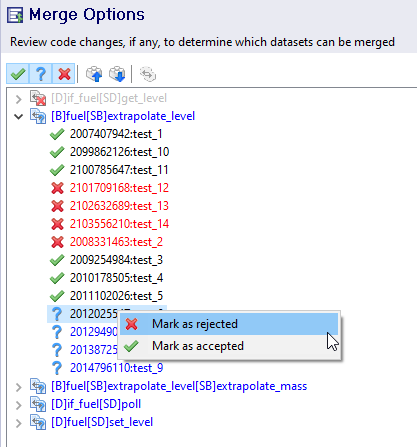
Task: Click the blue up-arrow cube toolbar icon
Action: coord(94,74)
